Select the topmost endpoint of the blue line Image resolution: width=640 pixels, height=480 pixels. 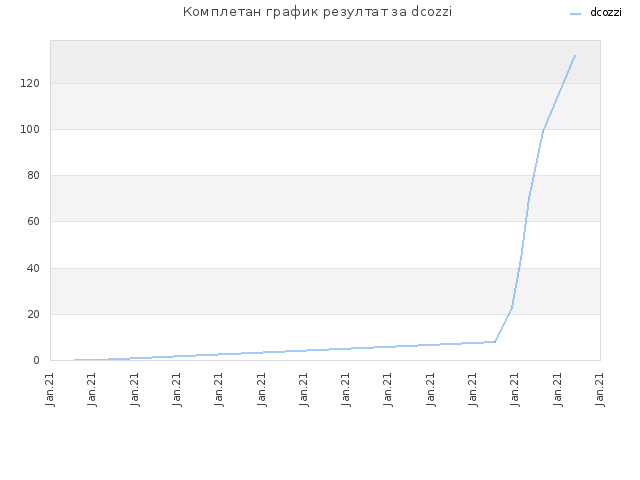tap(575, 56)
